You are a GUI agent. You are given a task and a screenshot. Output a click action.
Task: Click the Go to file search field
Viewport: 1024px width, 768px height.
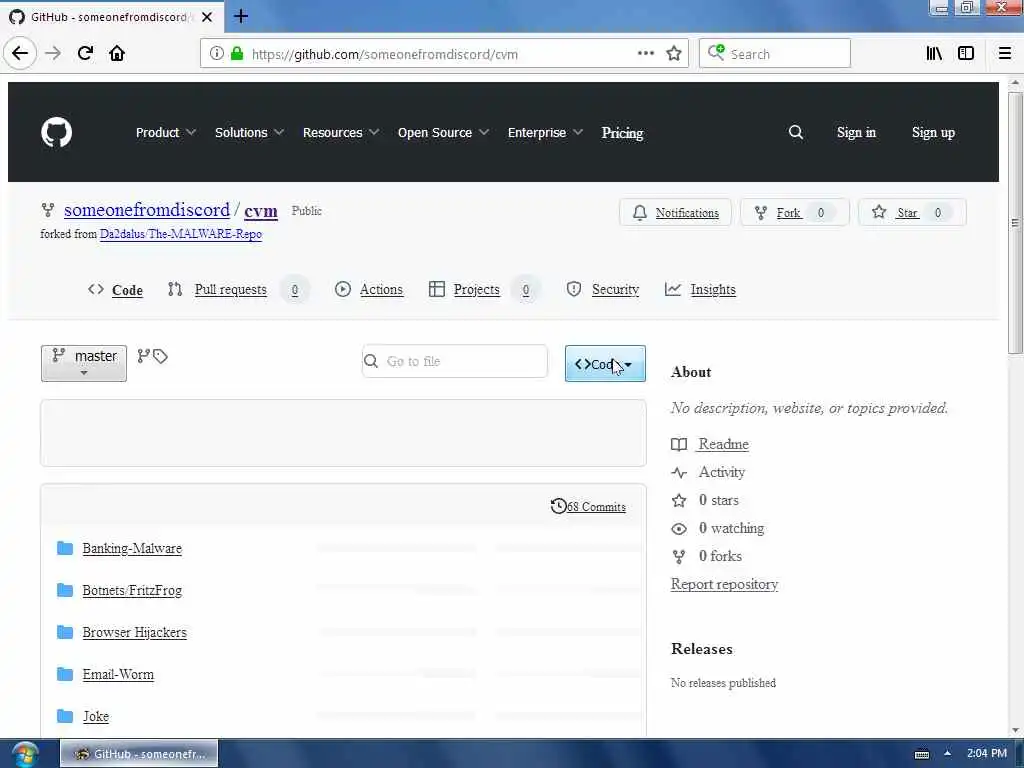[455, 361]
